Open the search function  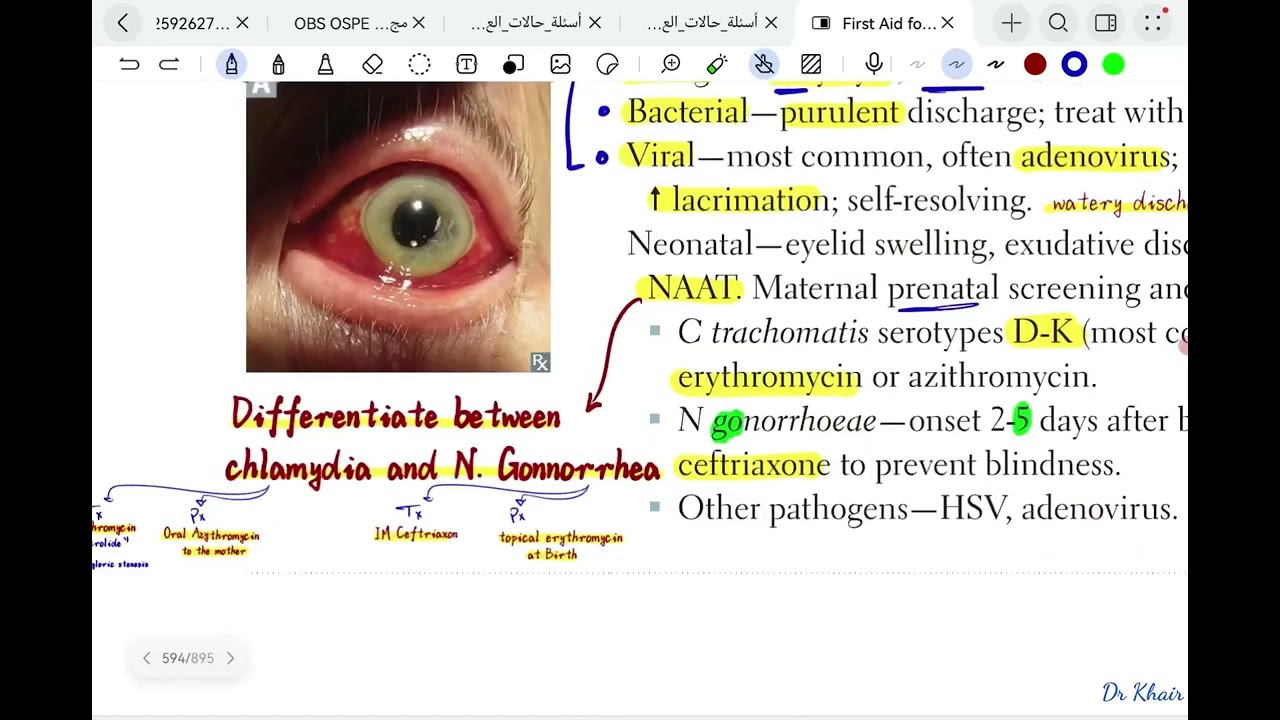pos(1058,23)
